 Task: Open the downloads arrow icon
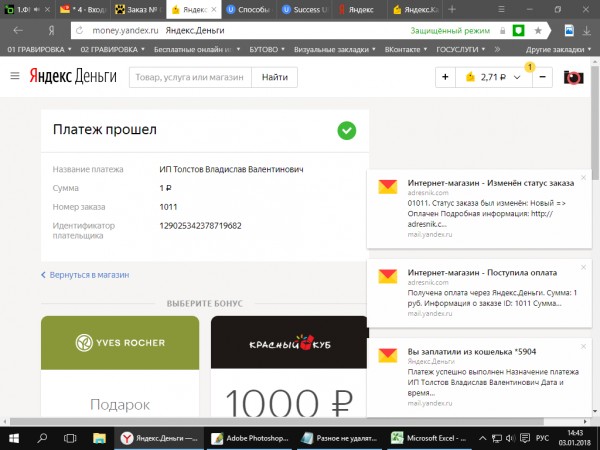coord(587,31)
